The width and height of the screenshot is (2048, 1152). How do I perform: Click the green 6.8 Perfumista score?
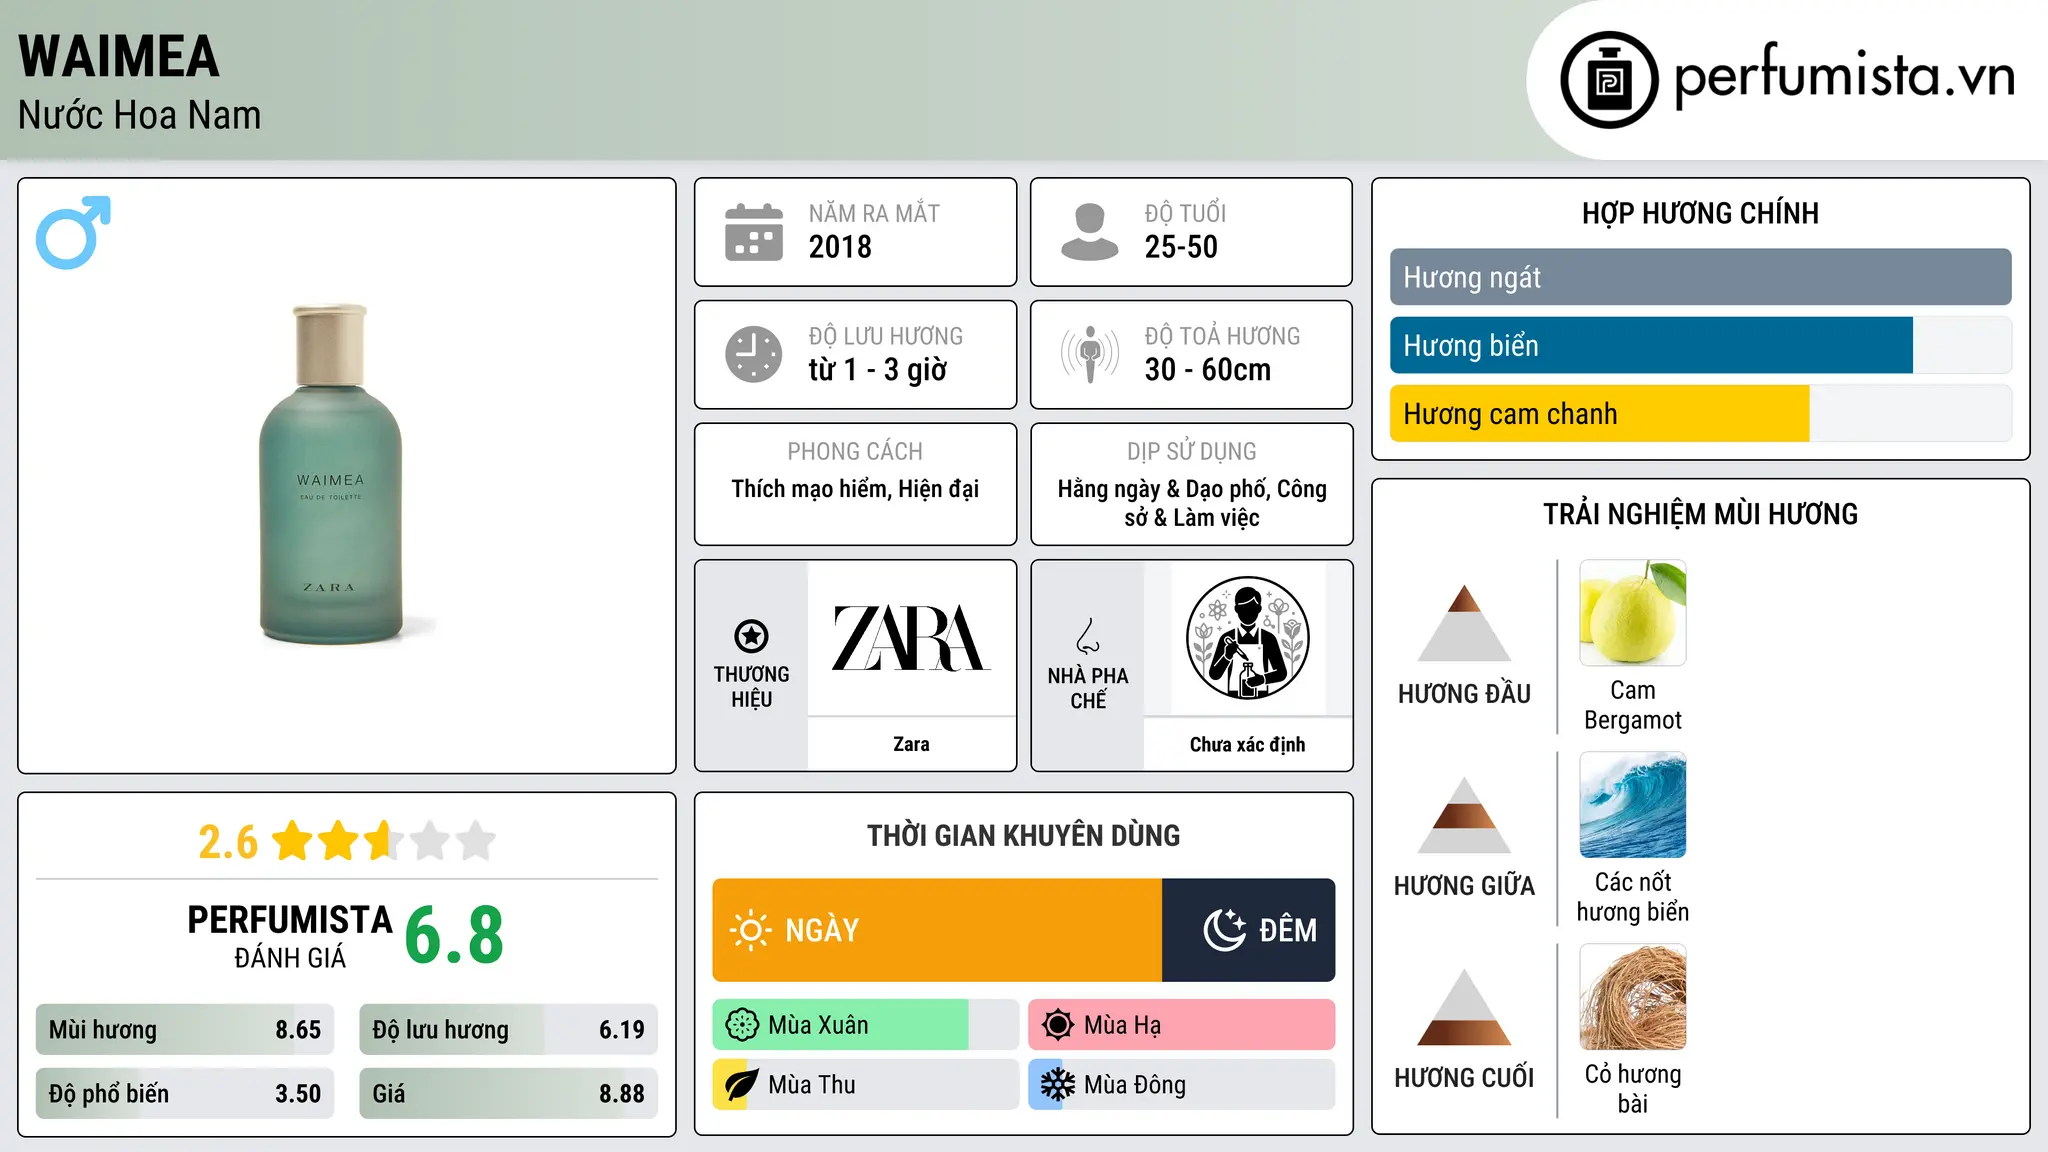pos(454,936)
